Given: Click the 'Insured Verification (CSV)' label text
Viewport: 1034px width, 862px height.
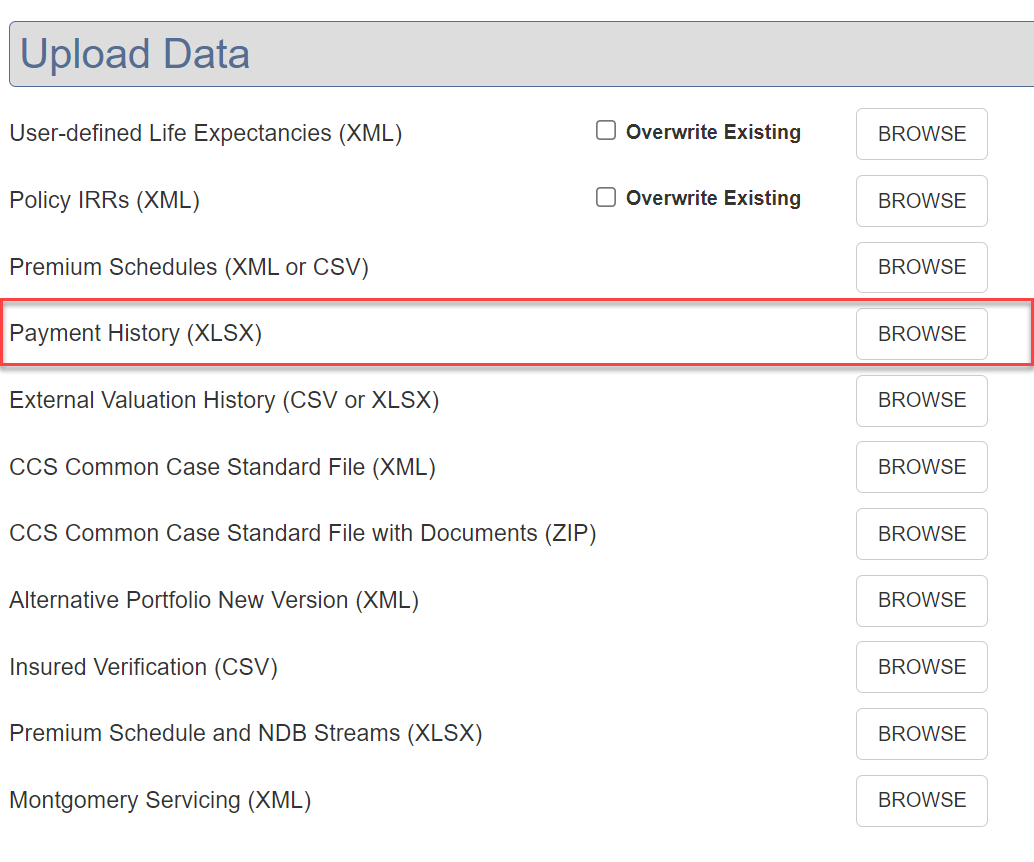Looking at the screenshot, I should click(143, 667).
